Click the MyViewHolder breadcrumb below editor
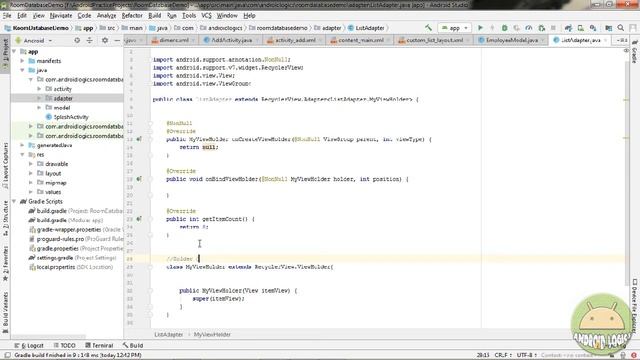This screenshot has height=360, width=640. click(212, 334)
